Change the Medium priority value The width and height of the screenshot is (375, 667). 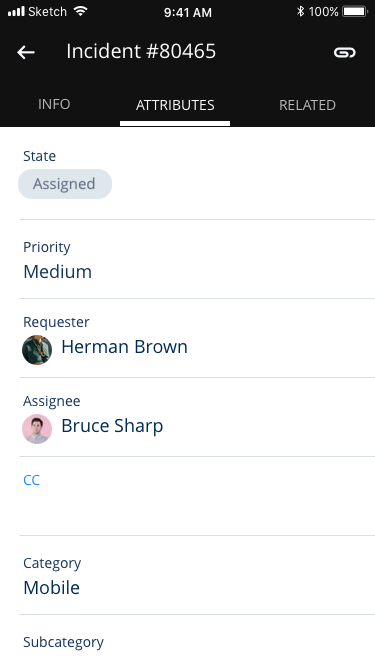(x=57, y=271)
